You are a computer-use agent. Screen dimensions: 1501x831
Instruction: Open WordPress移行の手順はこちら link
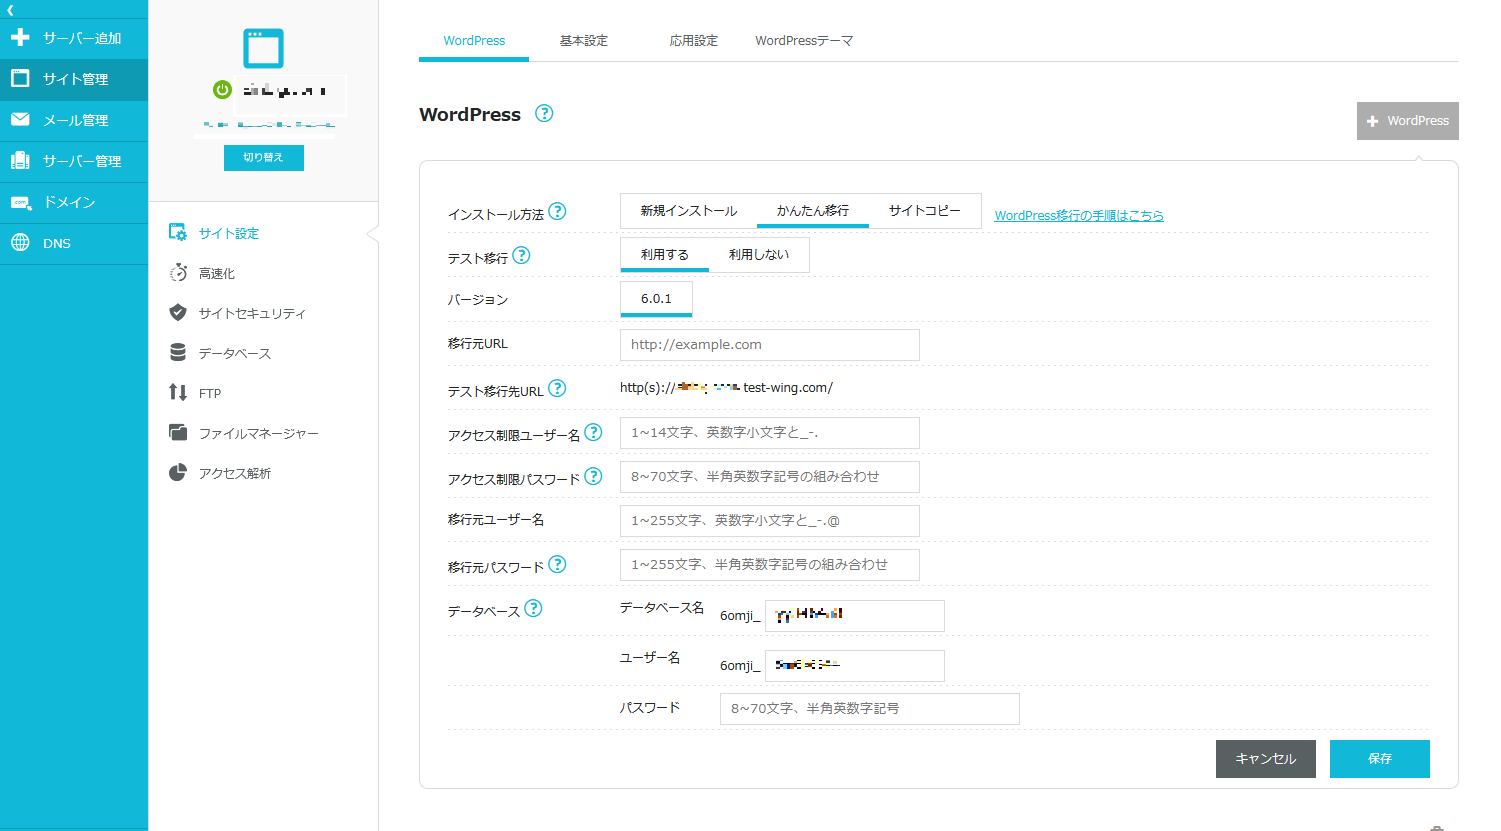(1079, 215)
